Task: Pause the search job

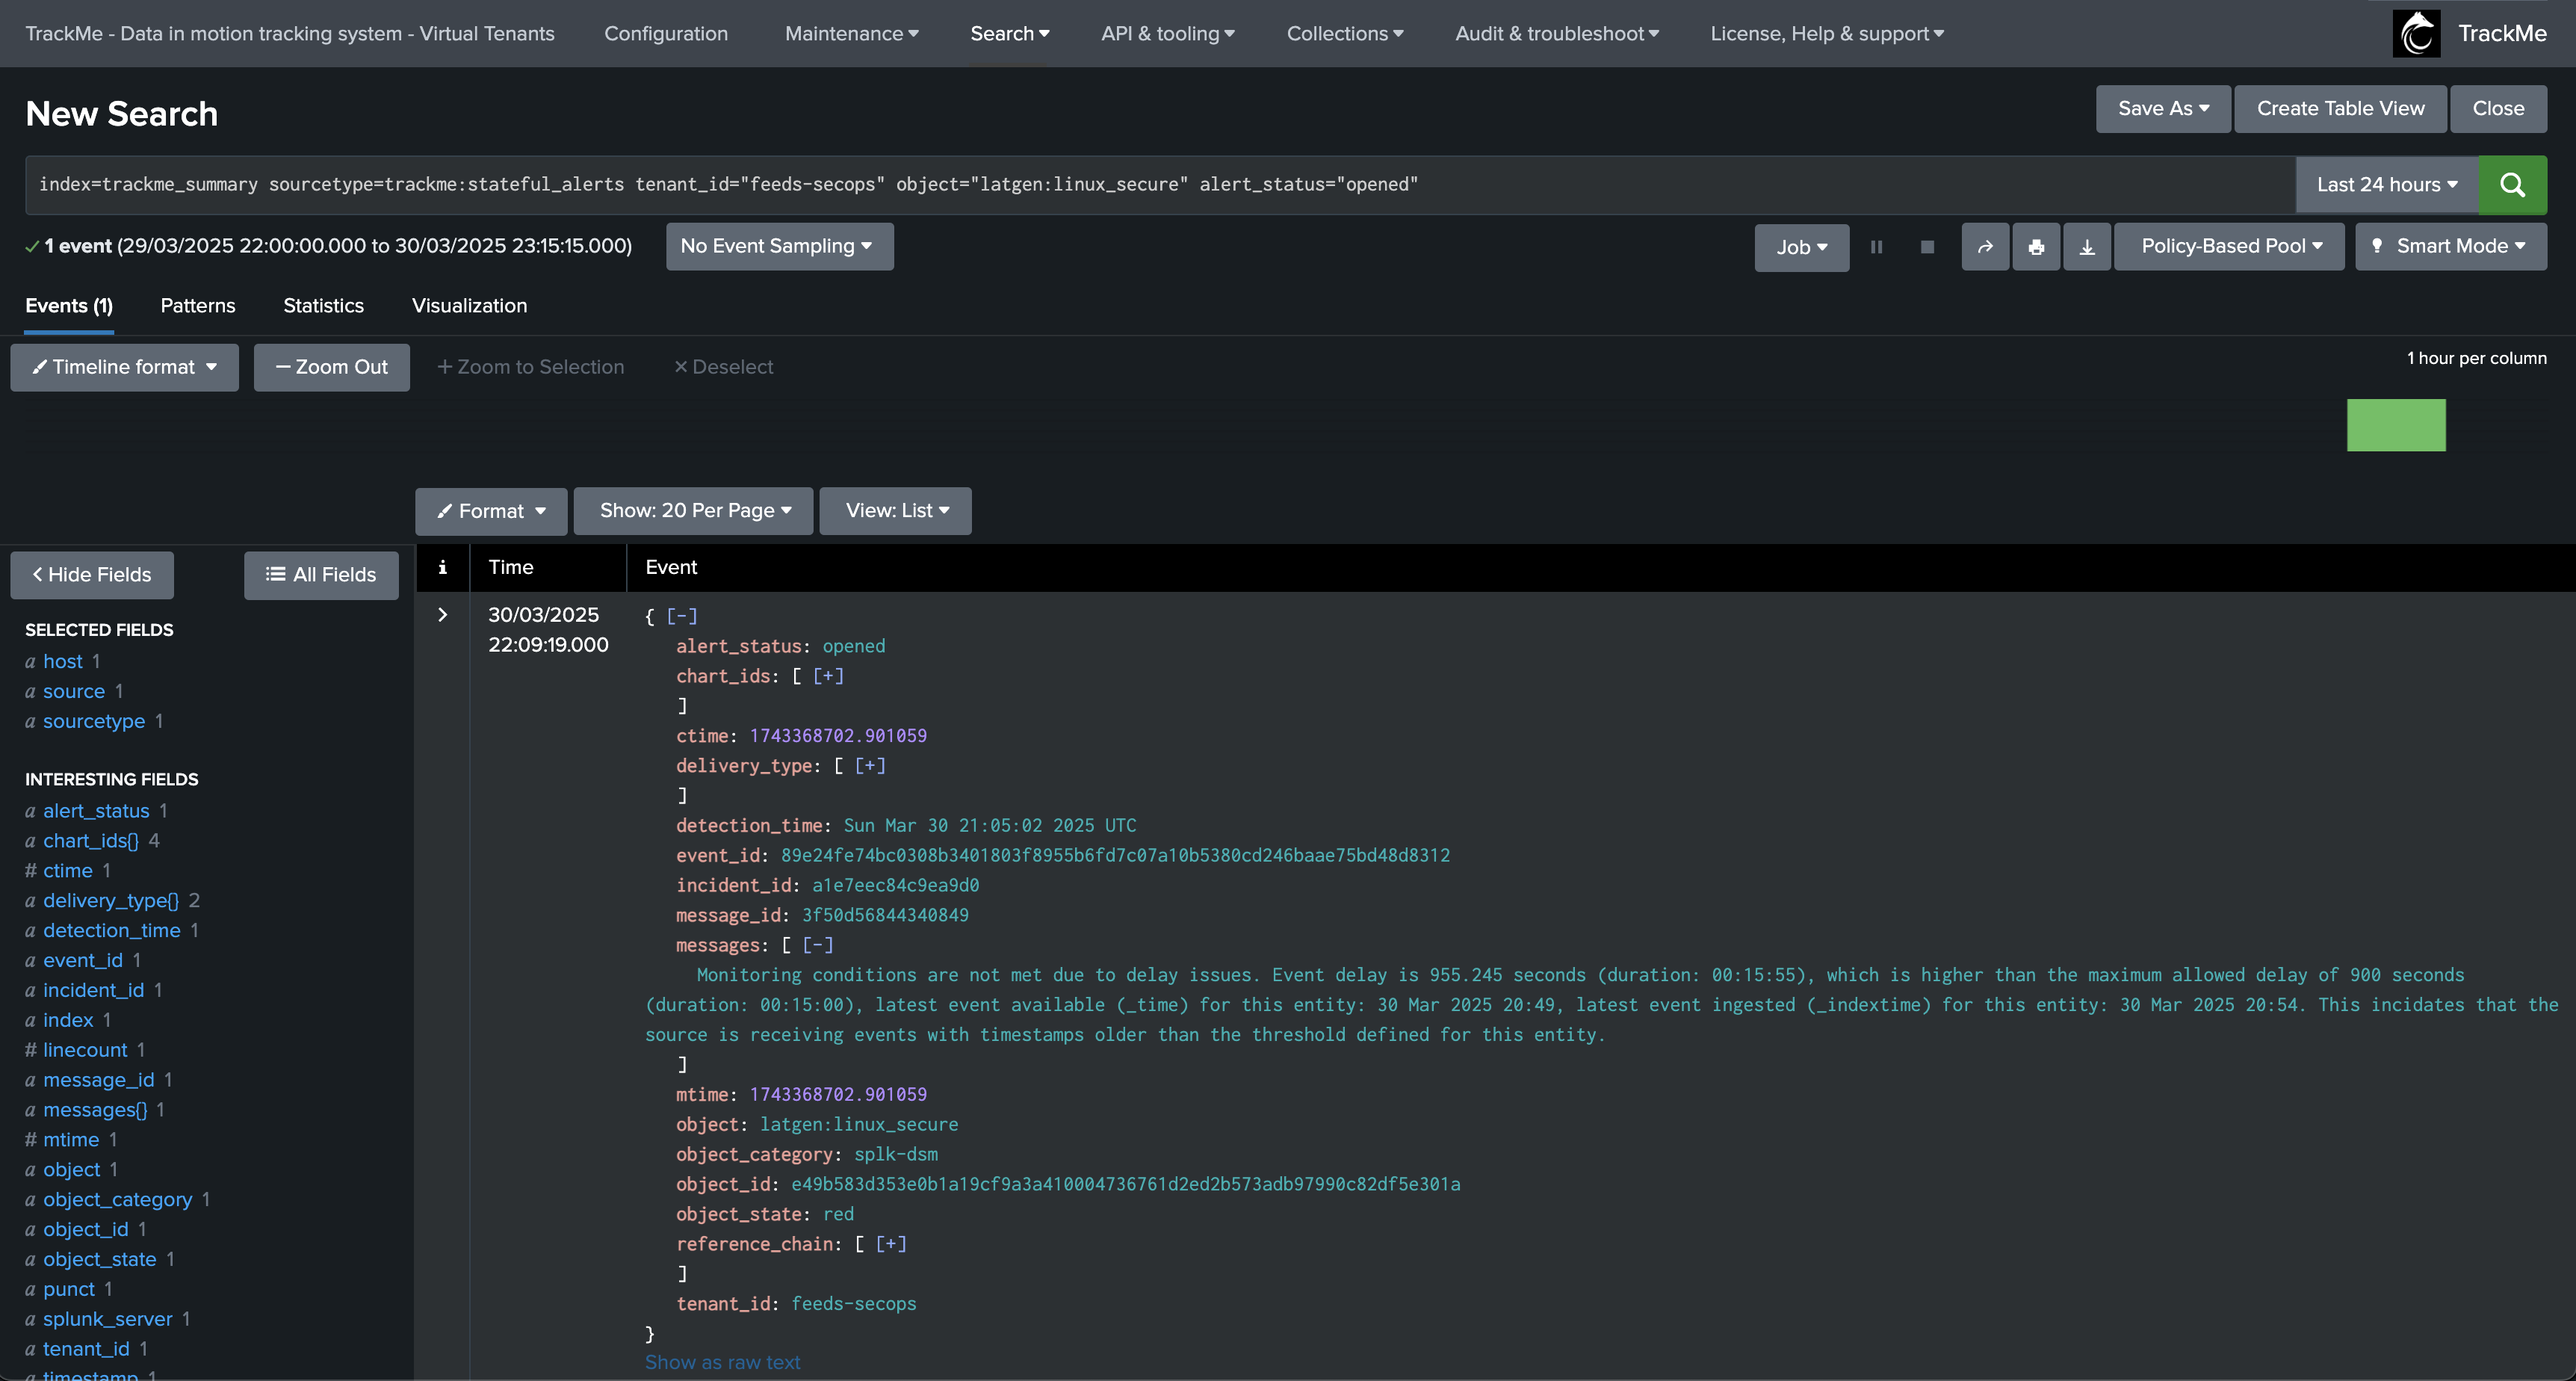Action: coord(1877,247)
